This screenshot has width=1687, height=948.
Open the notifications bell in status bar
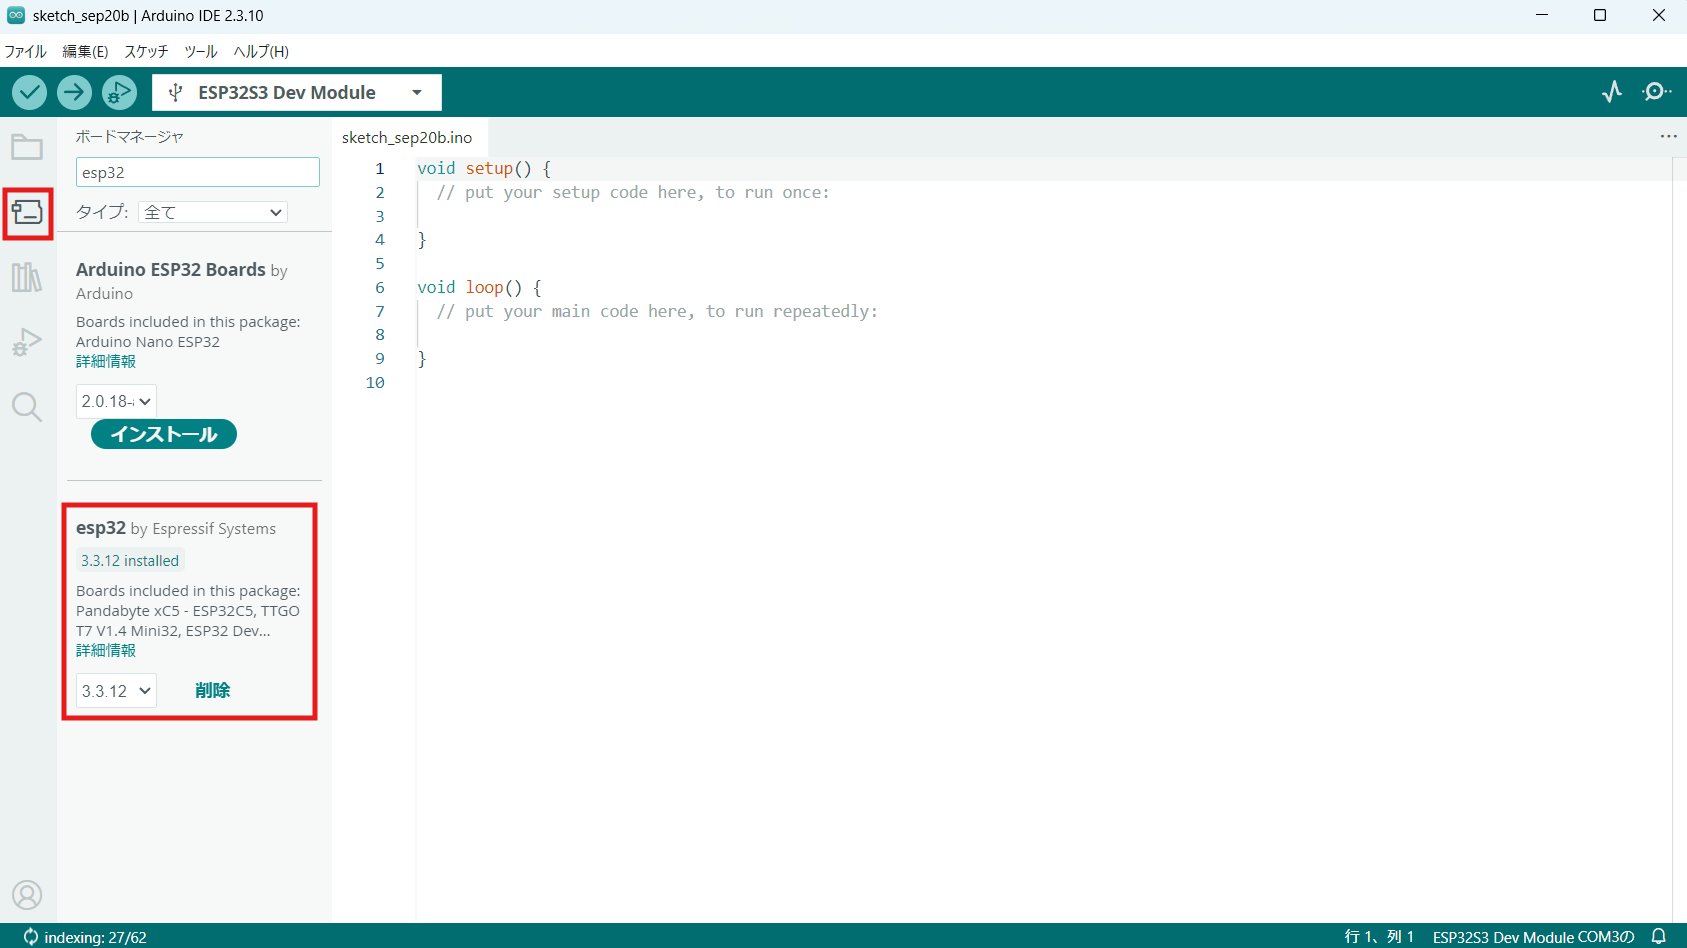(1659, 937)
